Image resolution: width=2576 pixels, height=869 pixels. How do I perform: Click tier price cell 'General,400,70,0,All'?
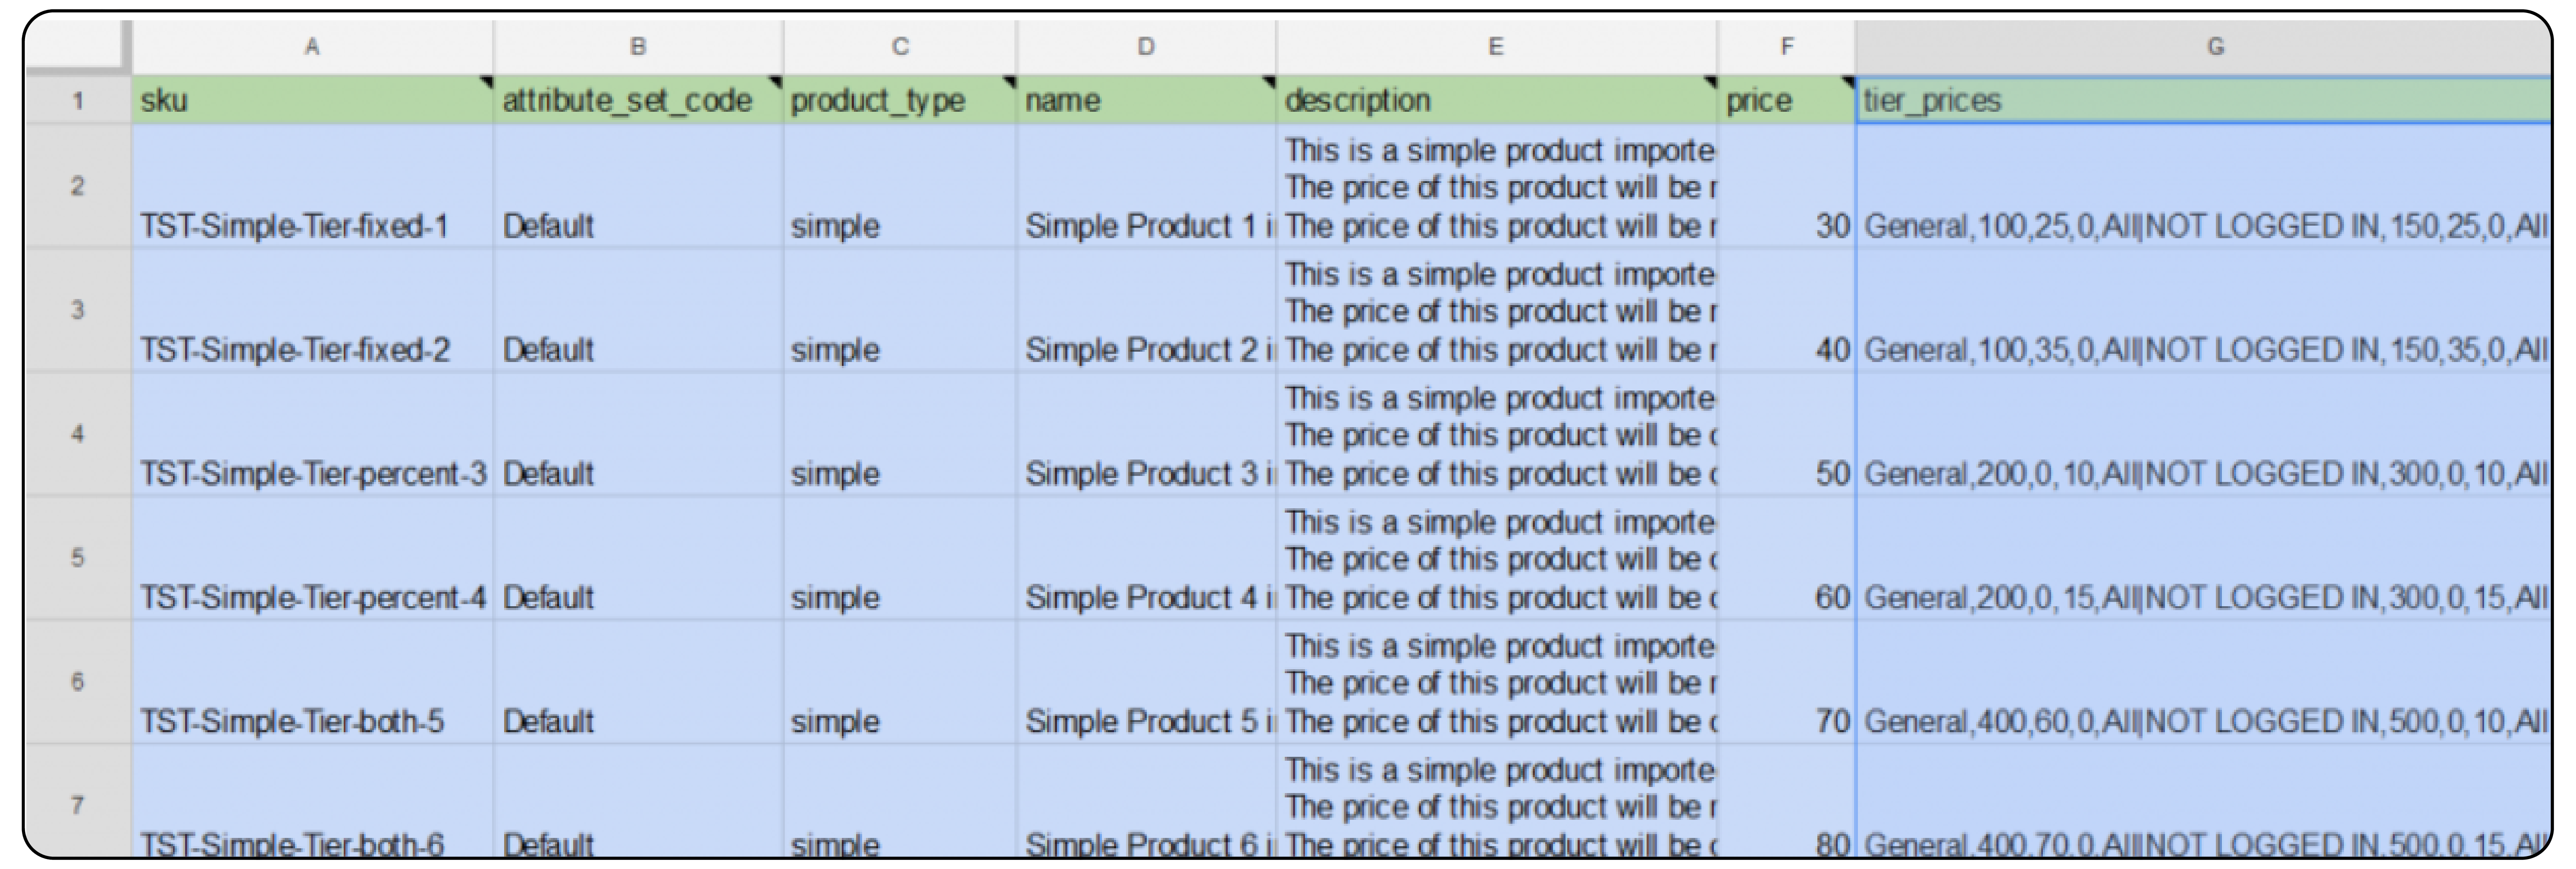[x=2204, y=801]
